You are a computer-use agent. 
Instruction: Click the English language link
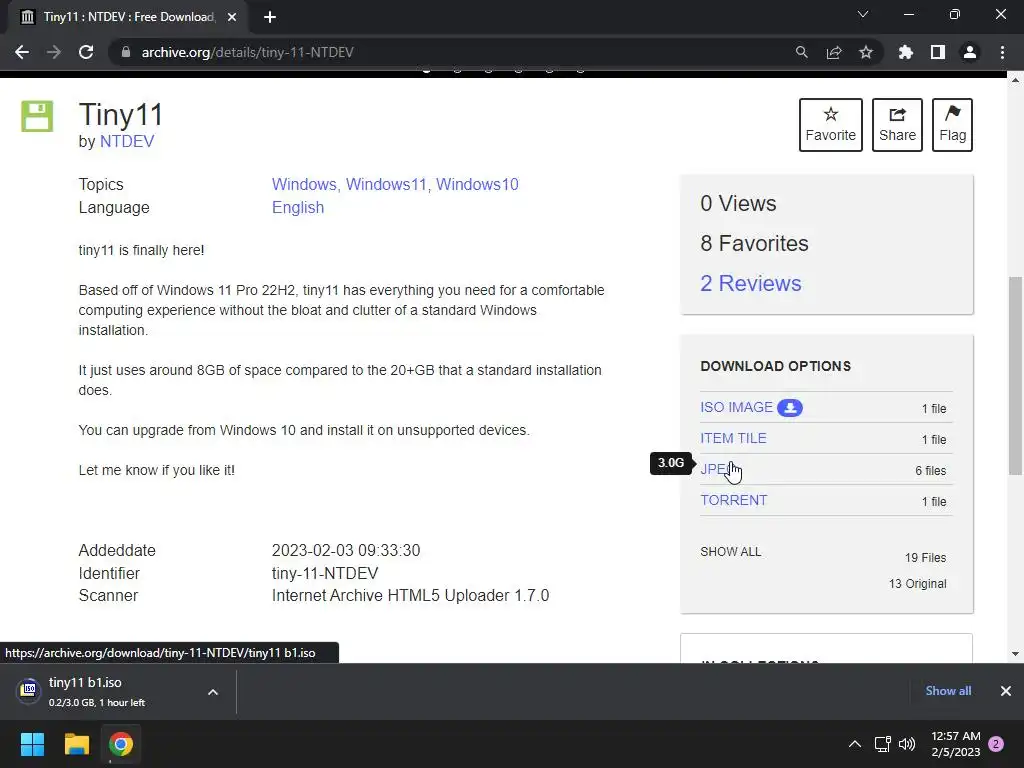click(298, 207)
